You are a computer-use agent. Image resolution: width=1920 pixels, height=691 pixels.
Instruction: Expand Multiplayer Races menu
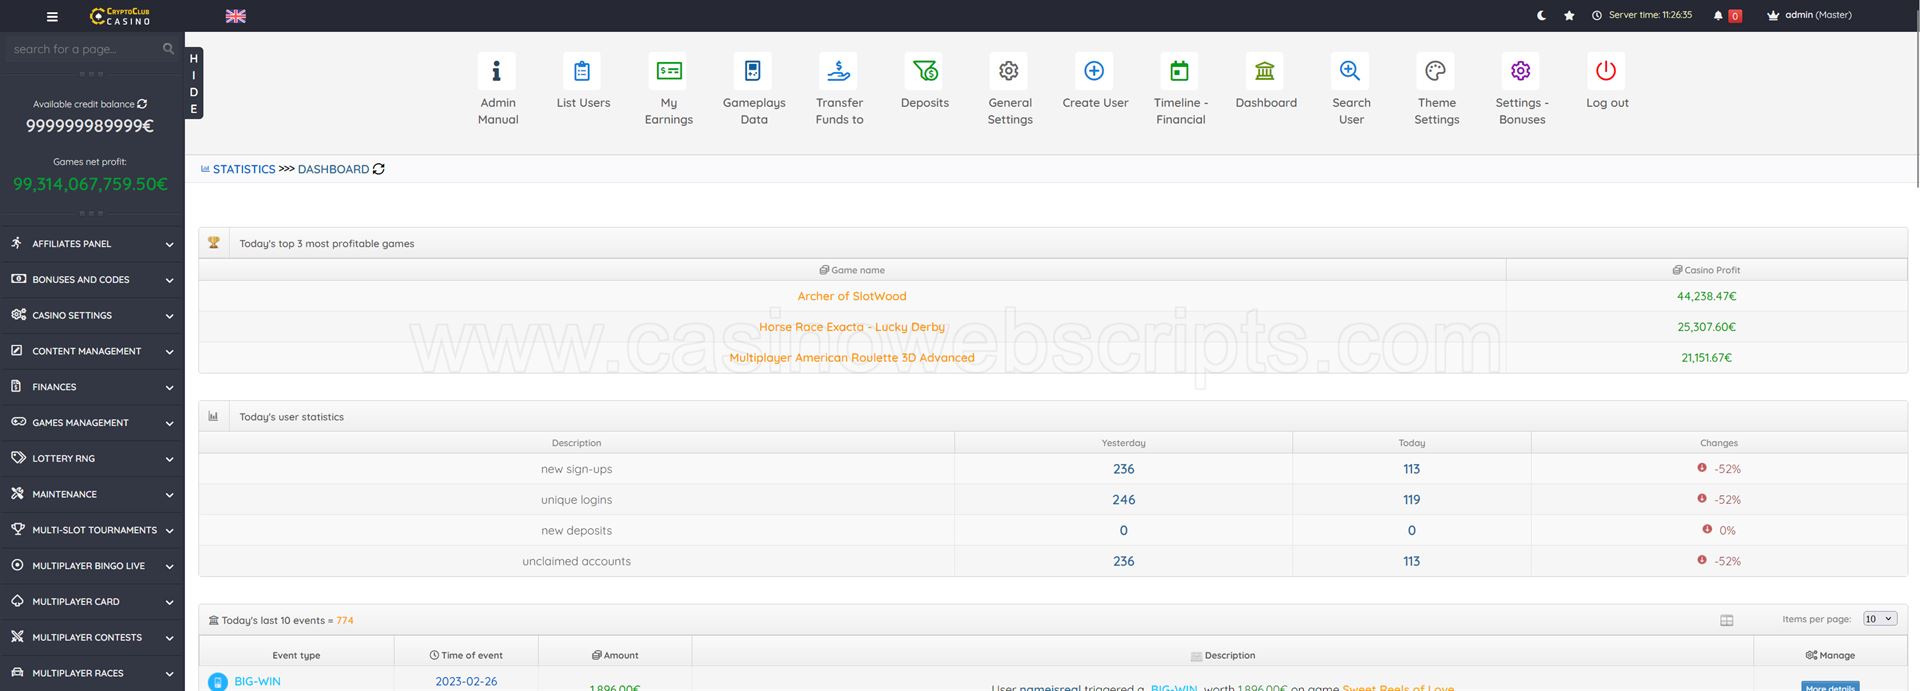pos(92,673)
